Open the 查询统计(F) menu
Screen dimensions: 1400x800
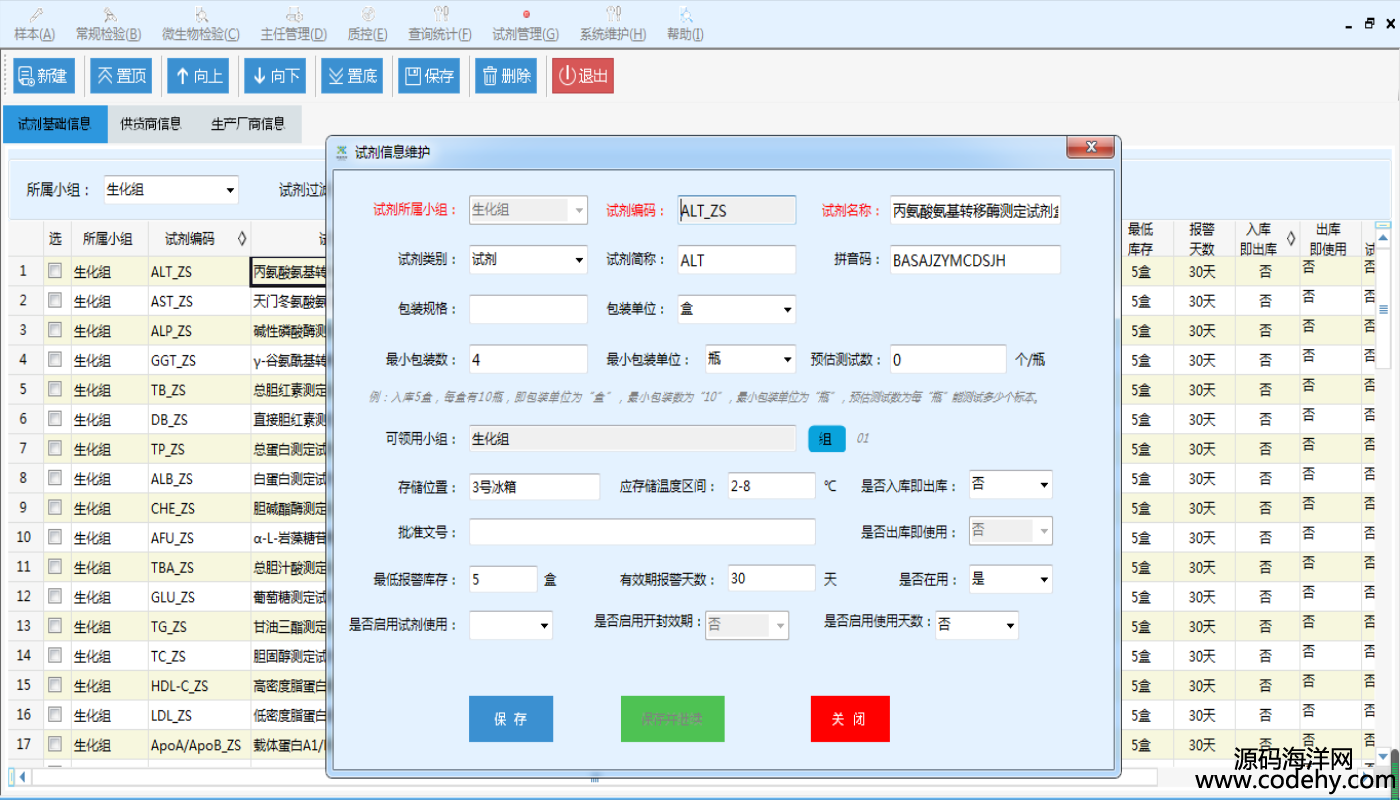click(440, 24)
